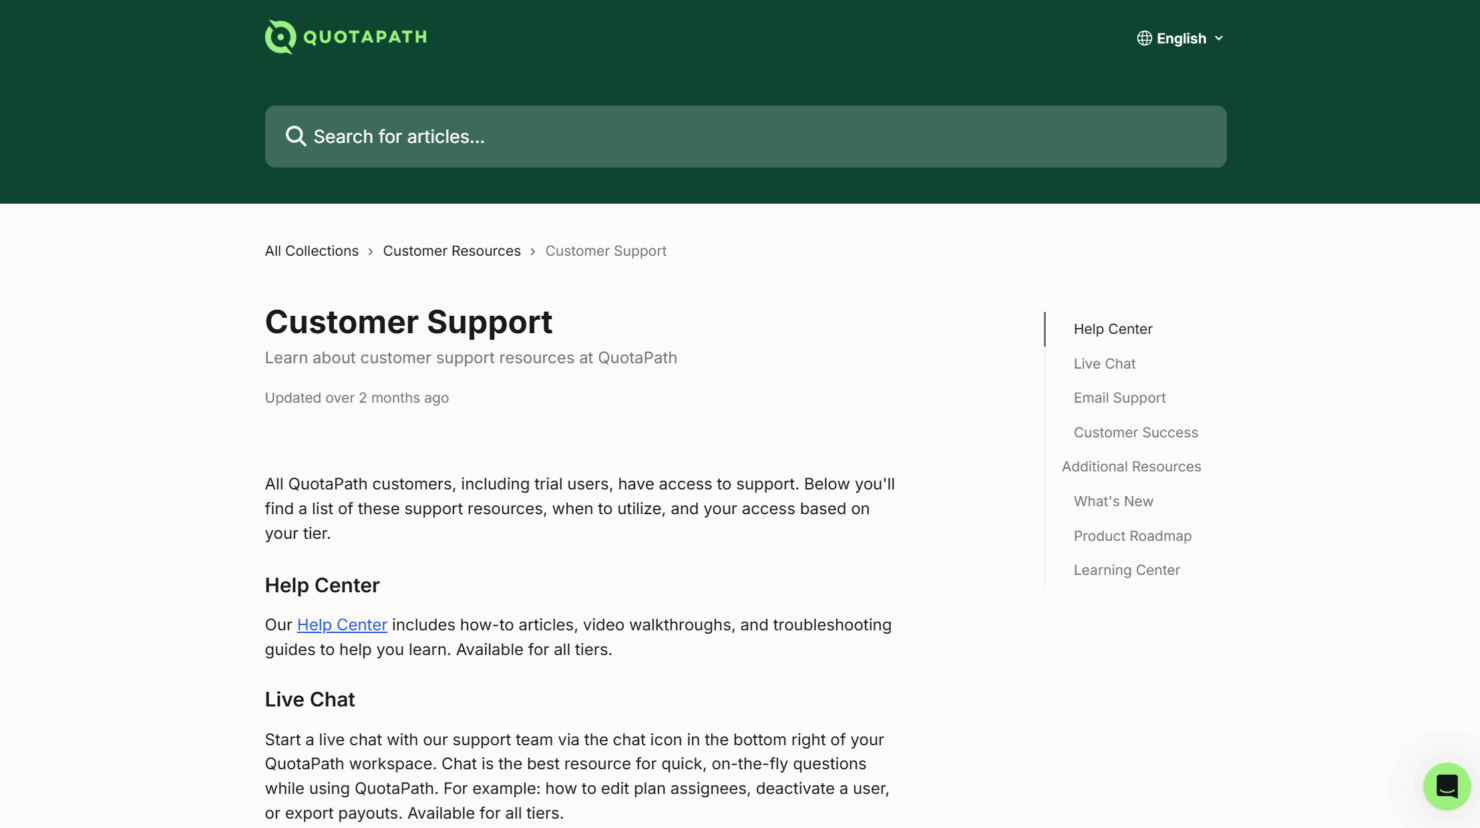
Task: Click the Search for articles field
Action: [x=745, y=136]
